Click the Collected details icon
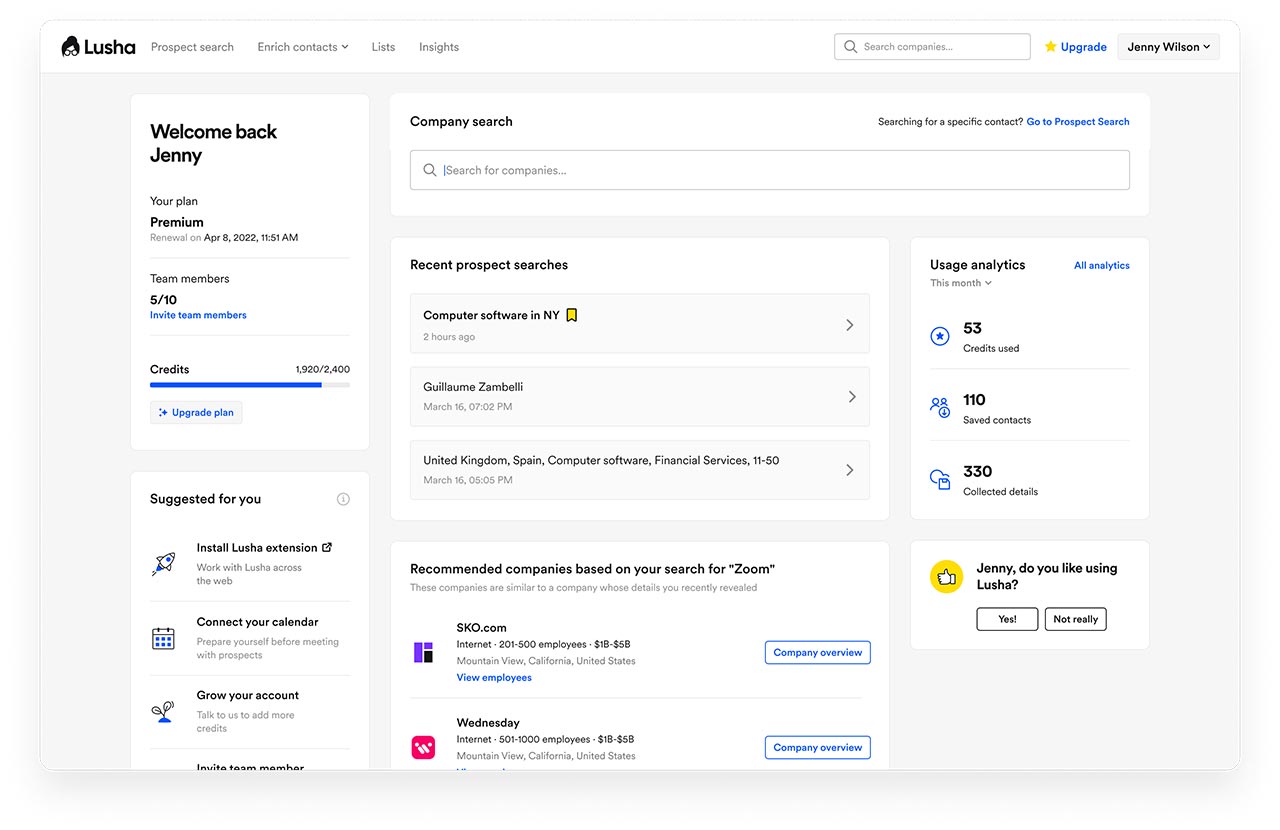This screenshot has height=830, width=1280. coord(940,480)
